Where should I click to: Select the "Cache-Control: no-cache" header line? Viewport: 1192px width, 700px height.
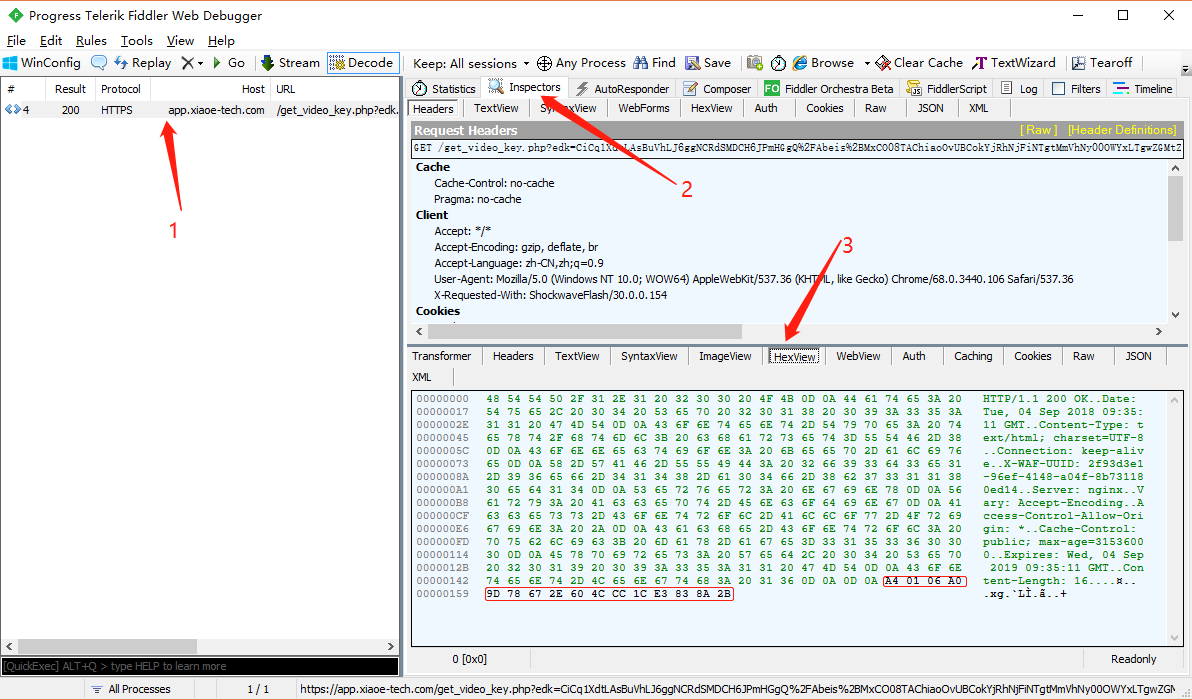494,183
